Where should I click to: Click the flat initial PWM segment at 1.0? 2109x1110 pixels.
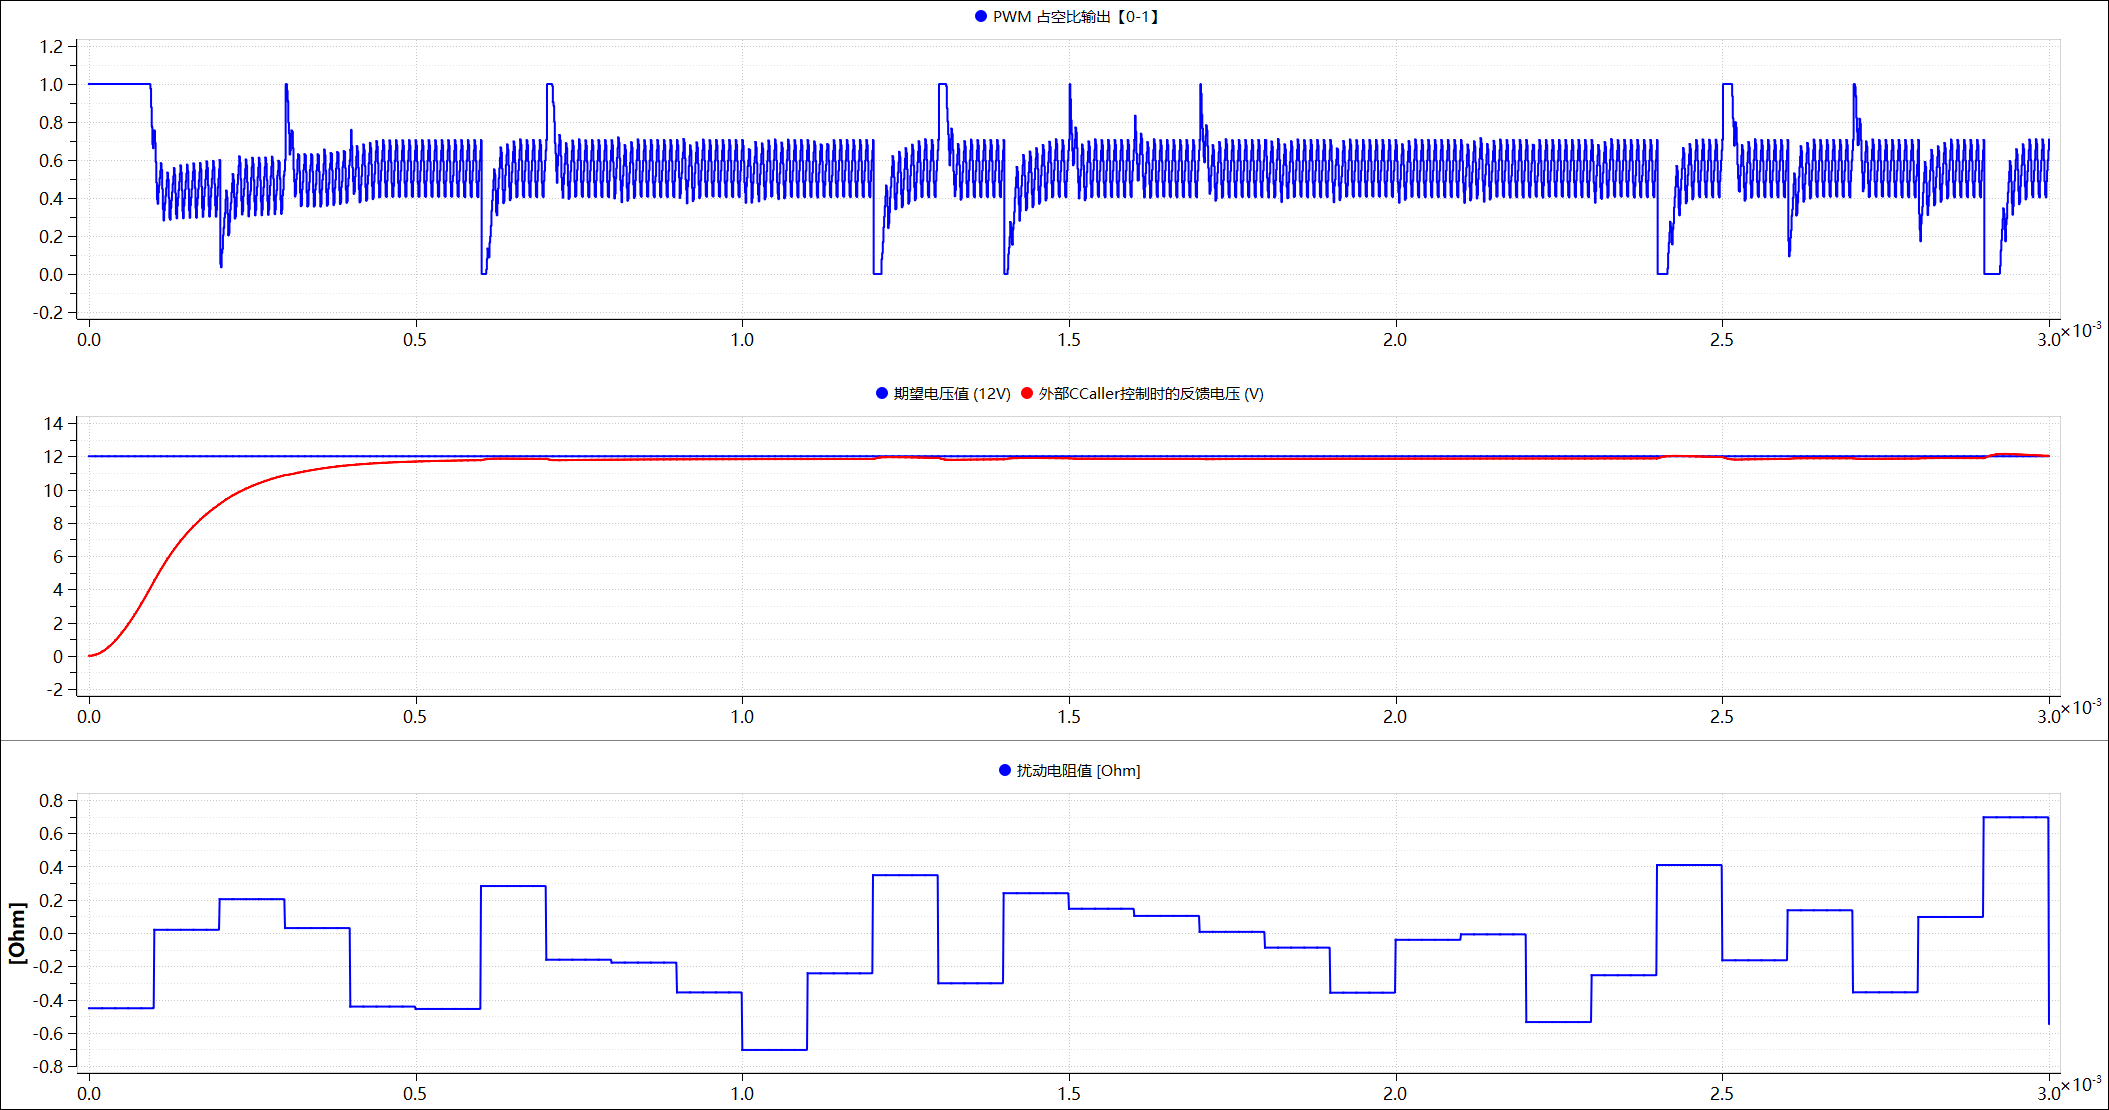coord(119,84)
